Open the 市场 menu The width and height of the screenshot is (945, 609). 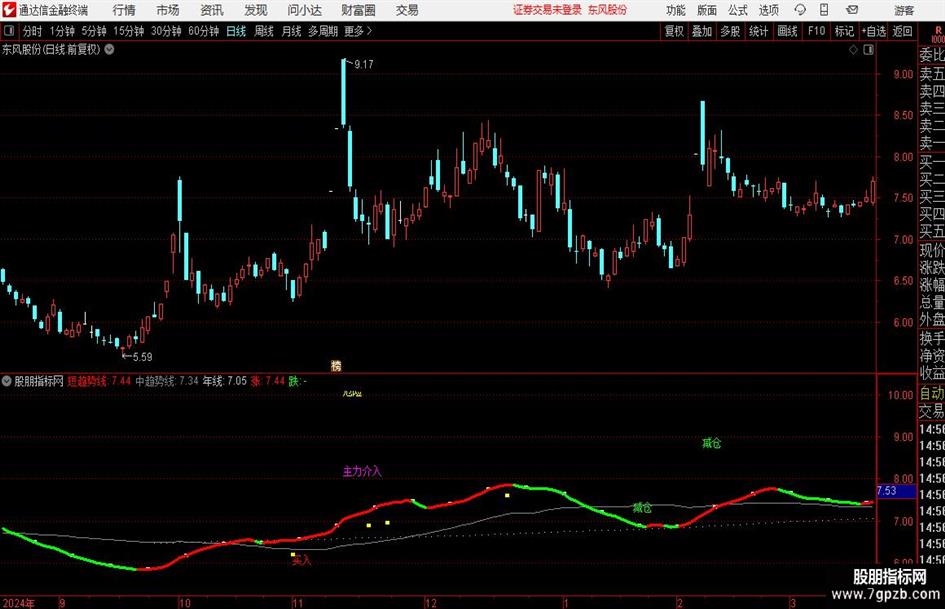168,10
